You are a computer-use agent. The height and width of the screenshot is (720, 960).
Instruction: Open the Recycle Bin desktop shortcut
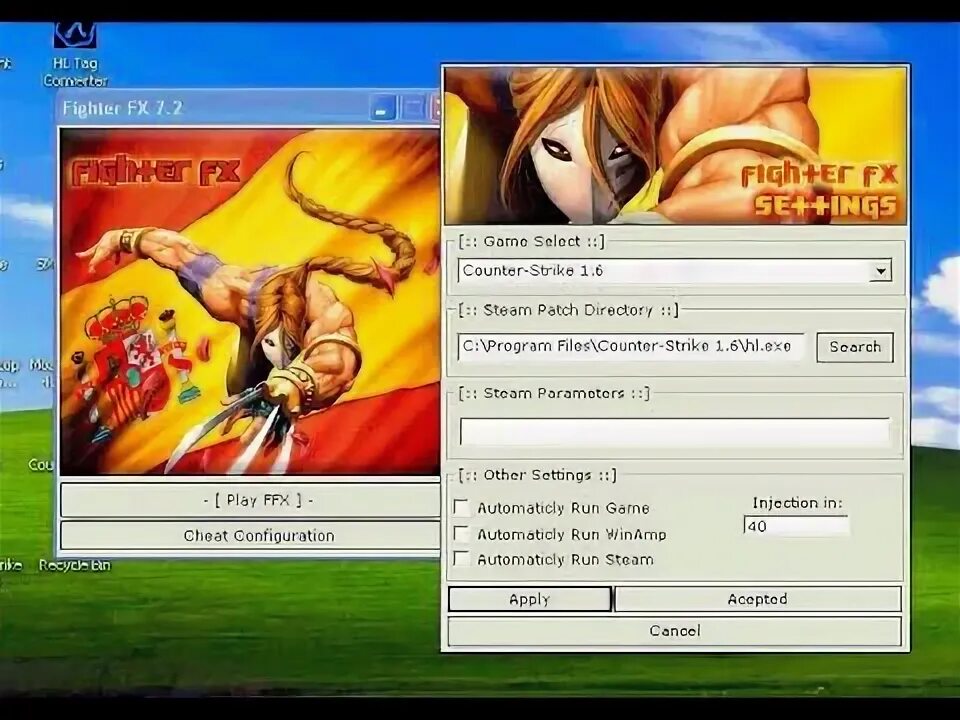75,565
